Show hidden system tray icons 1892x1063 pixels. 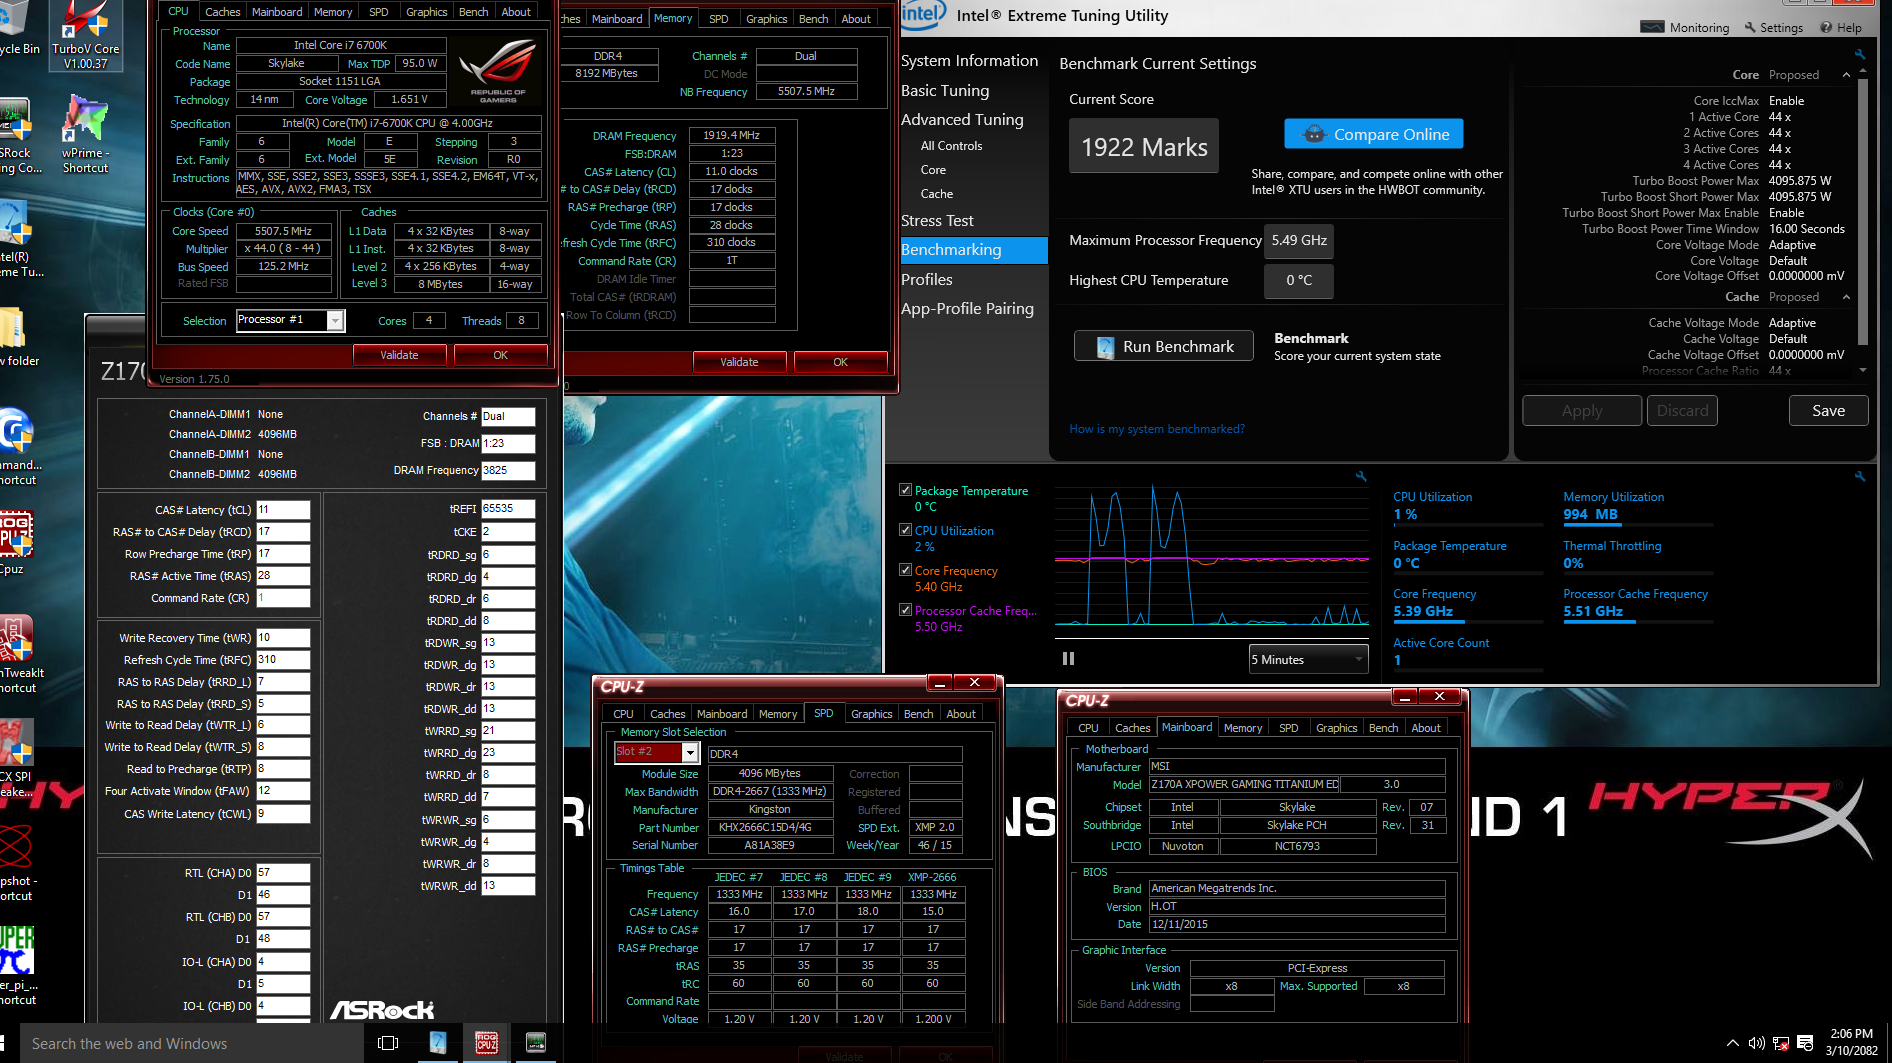[1732, 1043]
